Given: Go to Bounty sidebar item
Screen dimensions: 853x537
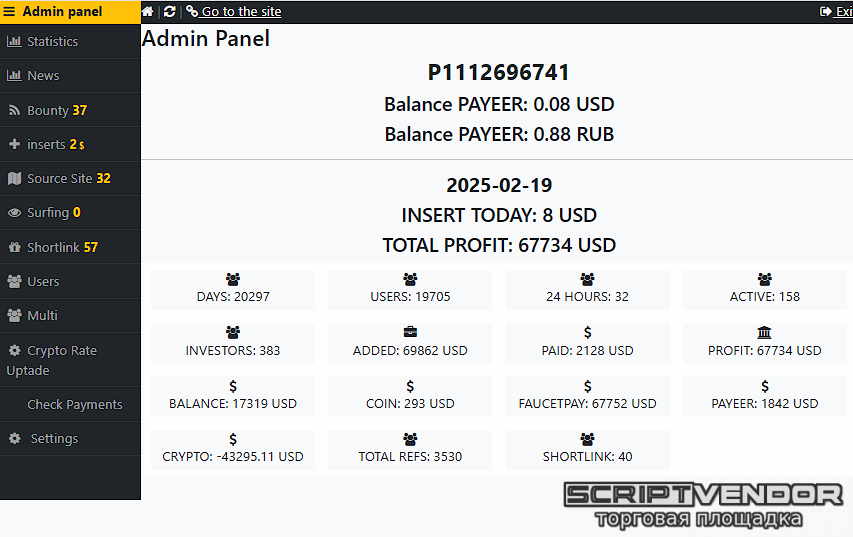Looking at the screenshot, I should coord(48,111).
